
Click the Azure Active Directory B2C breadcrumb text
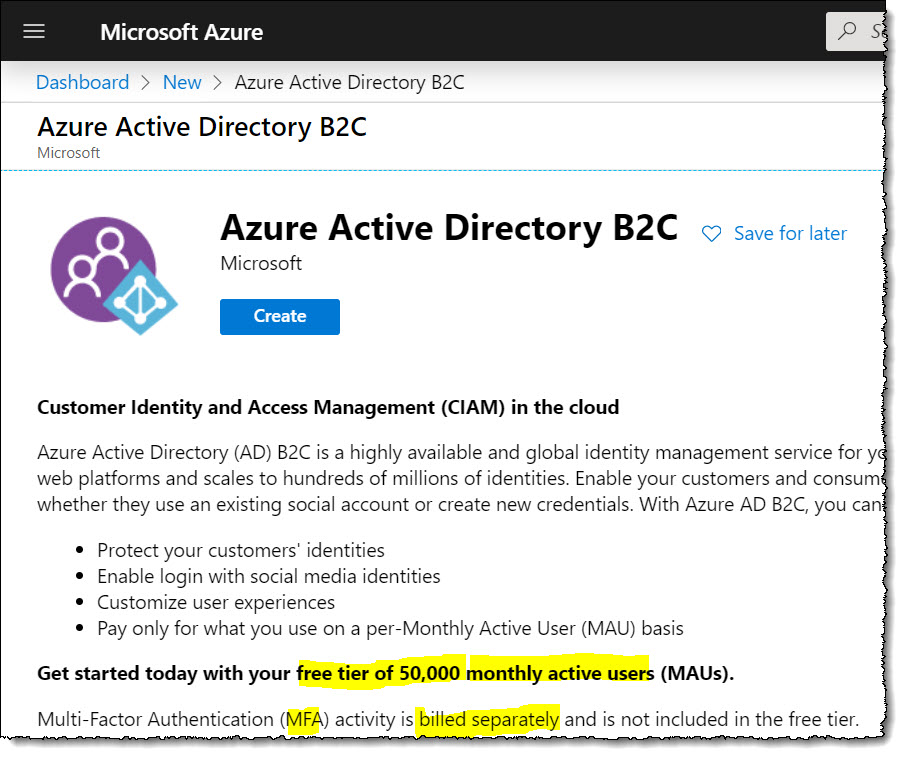coord(349,83)
